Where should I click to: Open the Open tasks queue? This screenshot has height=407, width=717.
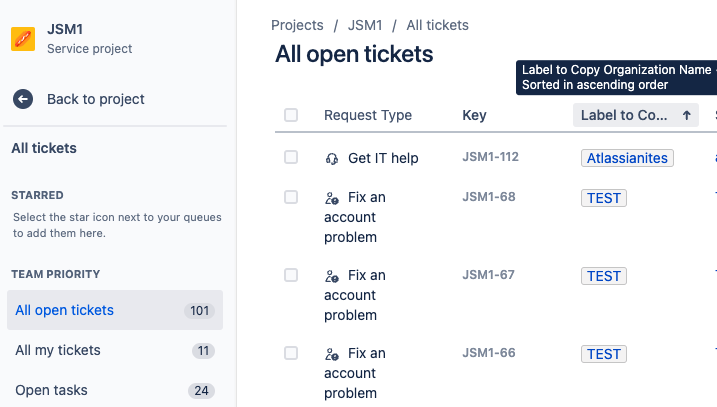coord(51,390)
